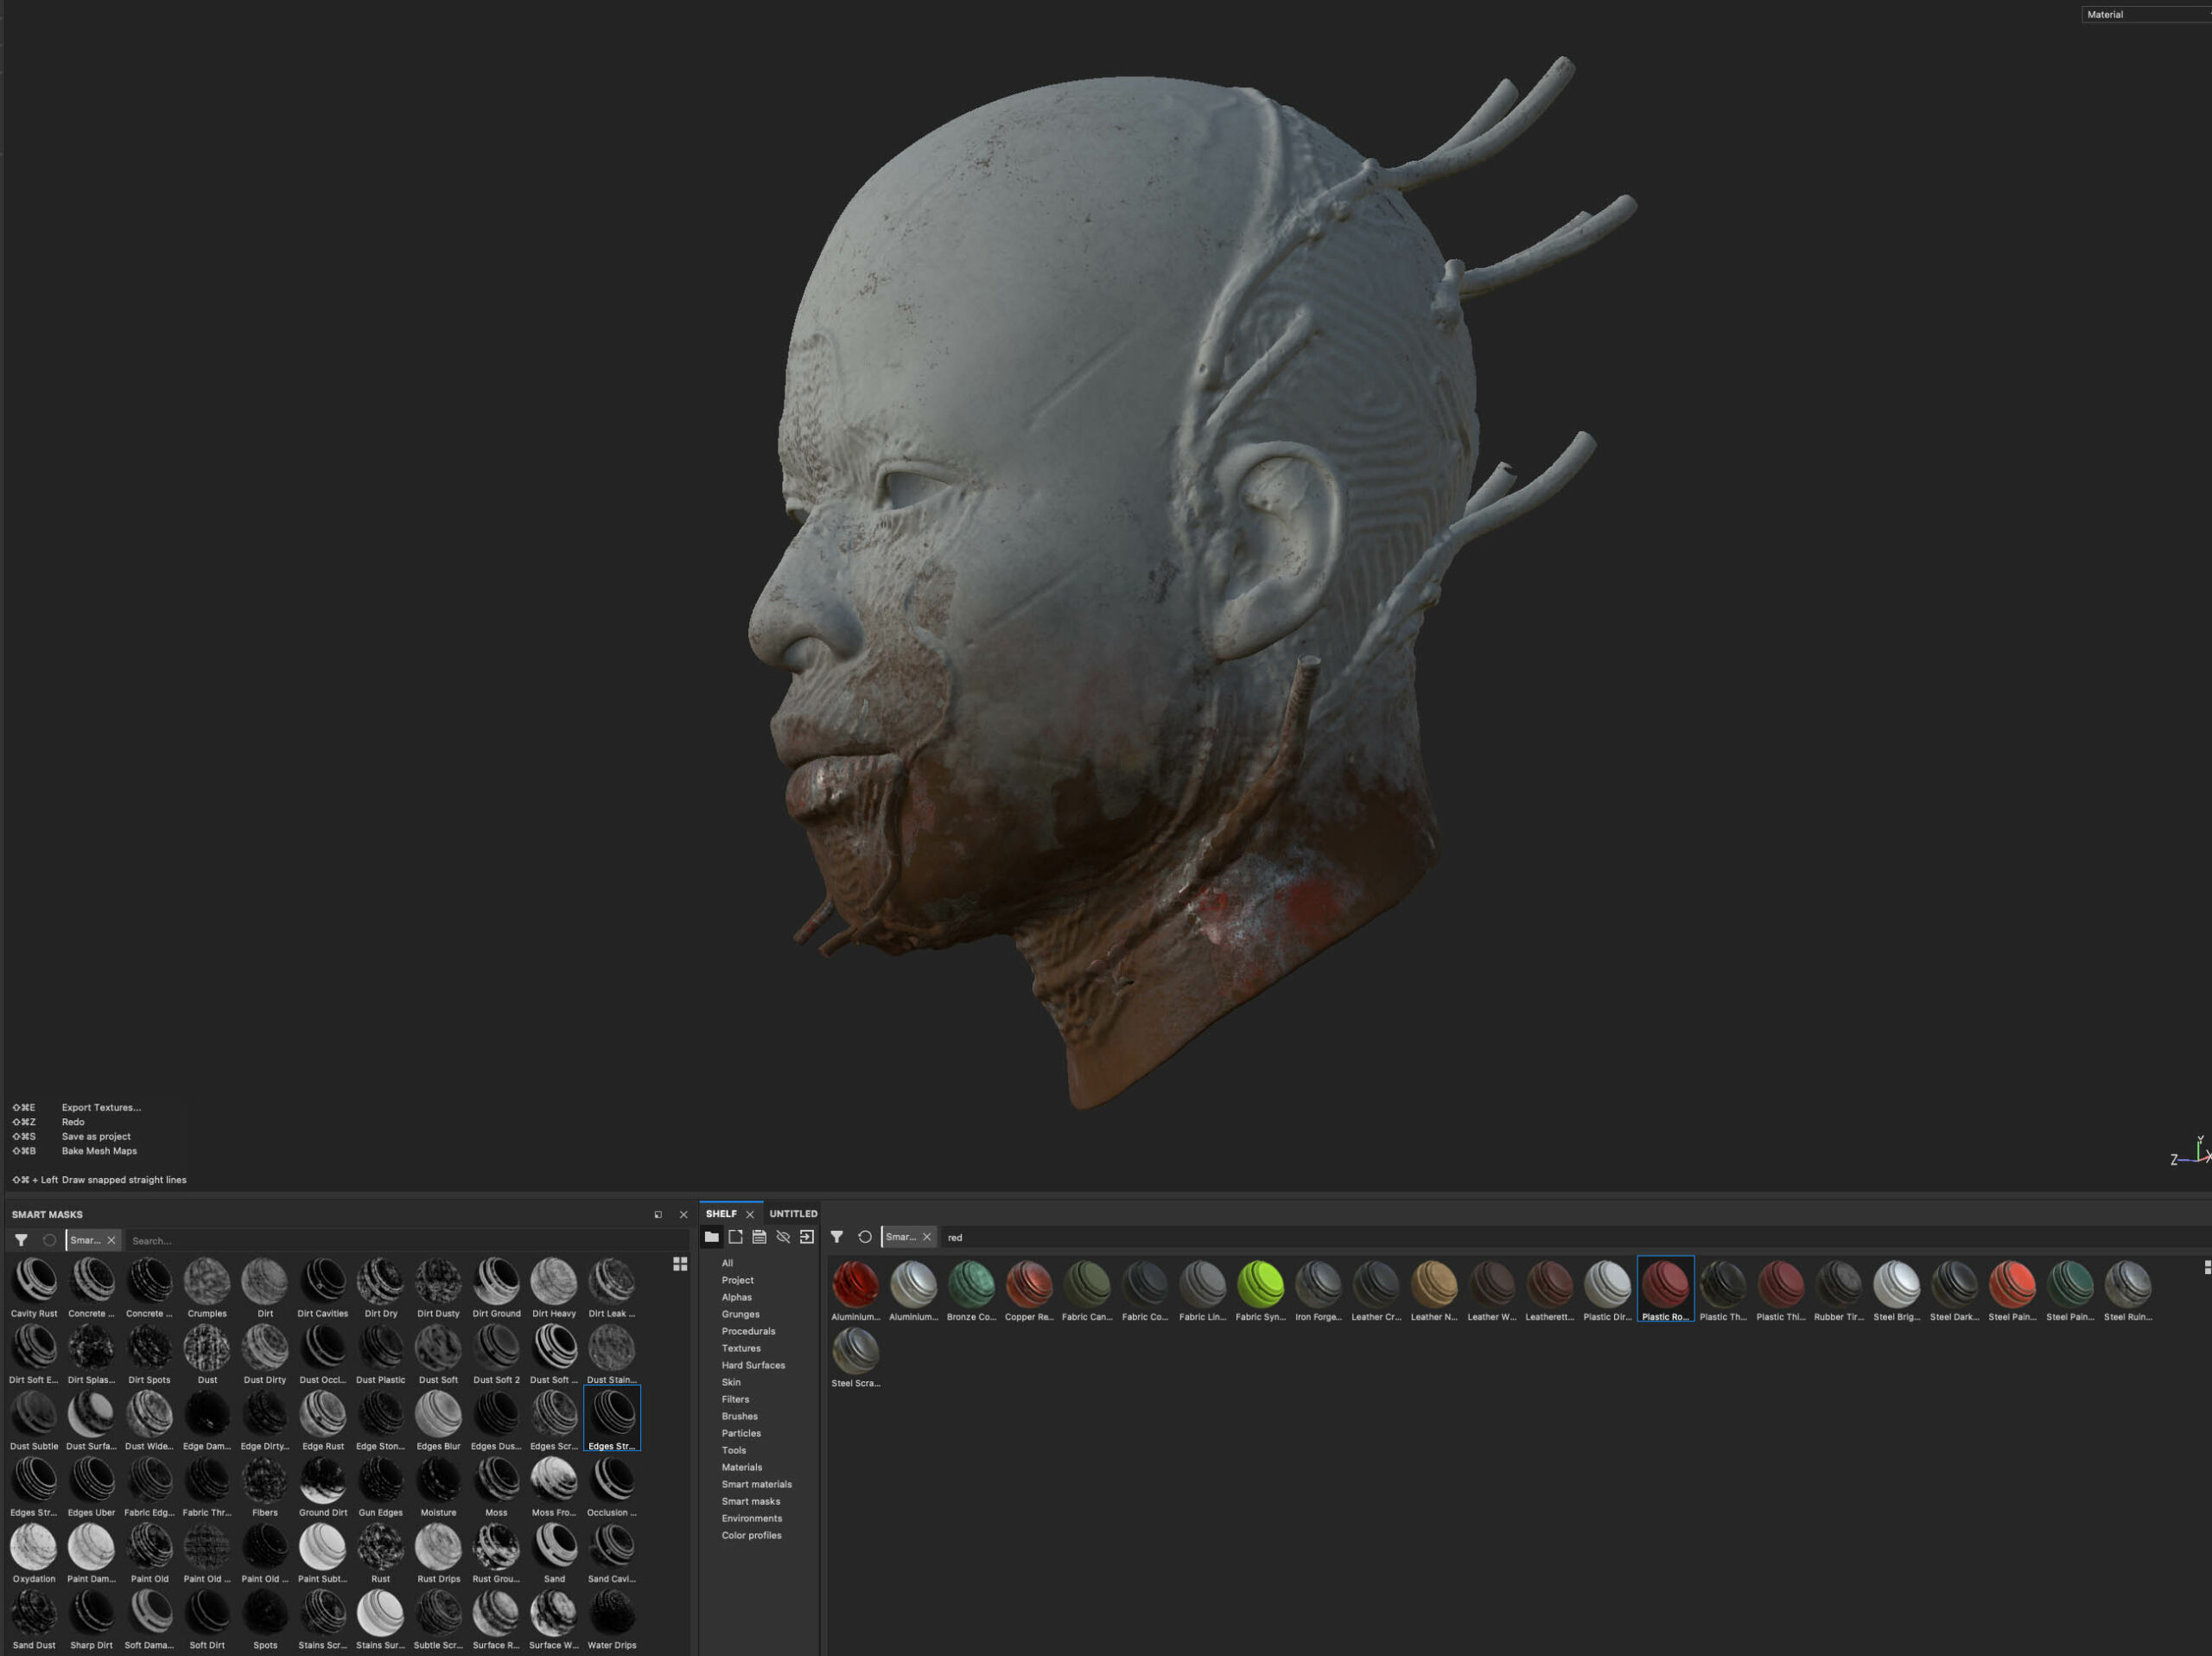Undock the Smart Masks panel
Image resolution: width=2212 pixels, height=1656 pixels.
[x=658, y=1215]
